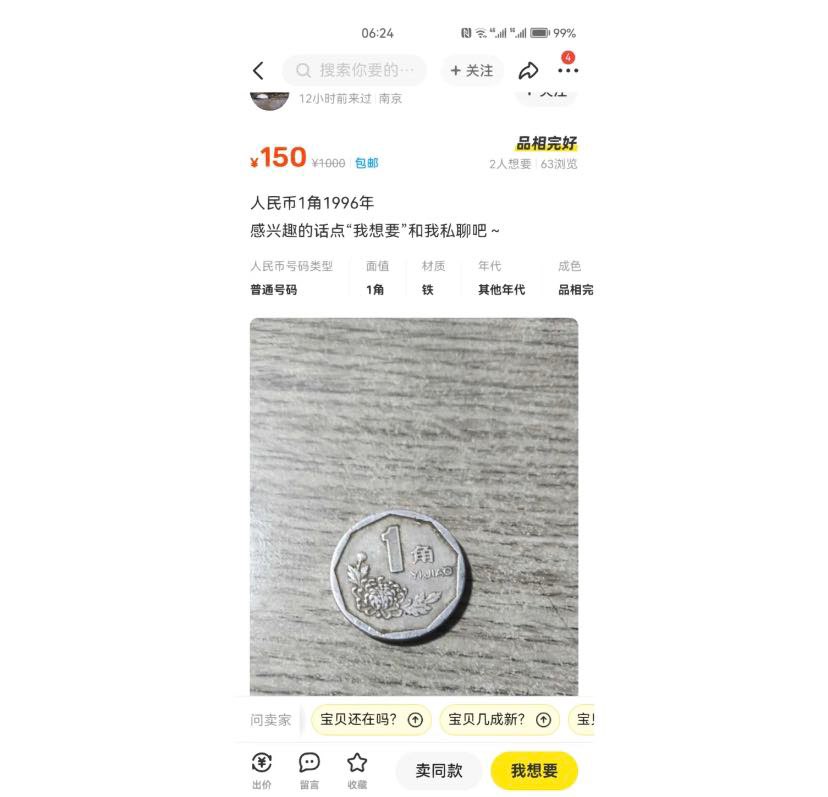Click the 卖同款 button

point(439,771)
